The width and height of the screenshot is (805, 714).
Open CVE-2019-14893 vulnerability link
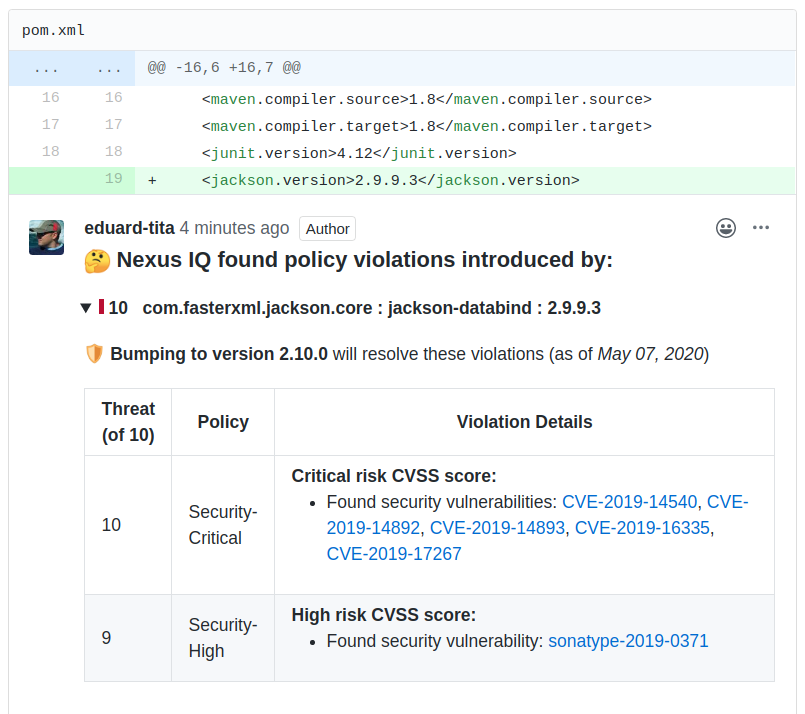click(x=497, y=528)
